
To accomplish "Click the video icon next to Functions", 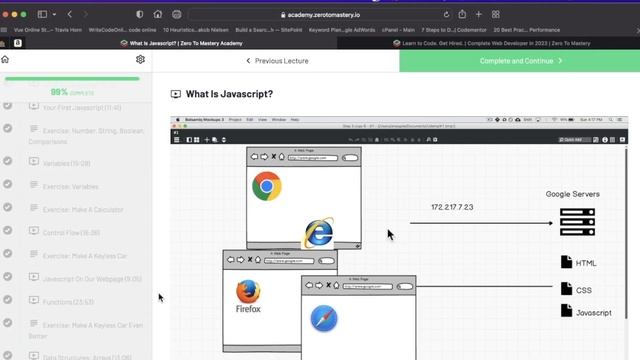I will click(34, 300).
